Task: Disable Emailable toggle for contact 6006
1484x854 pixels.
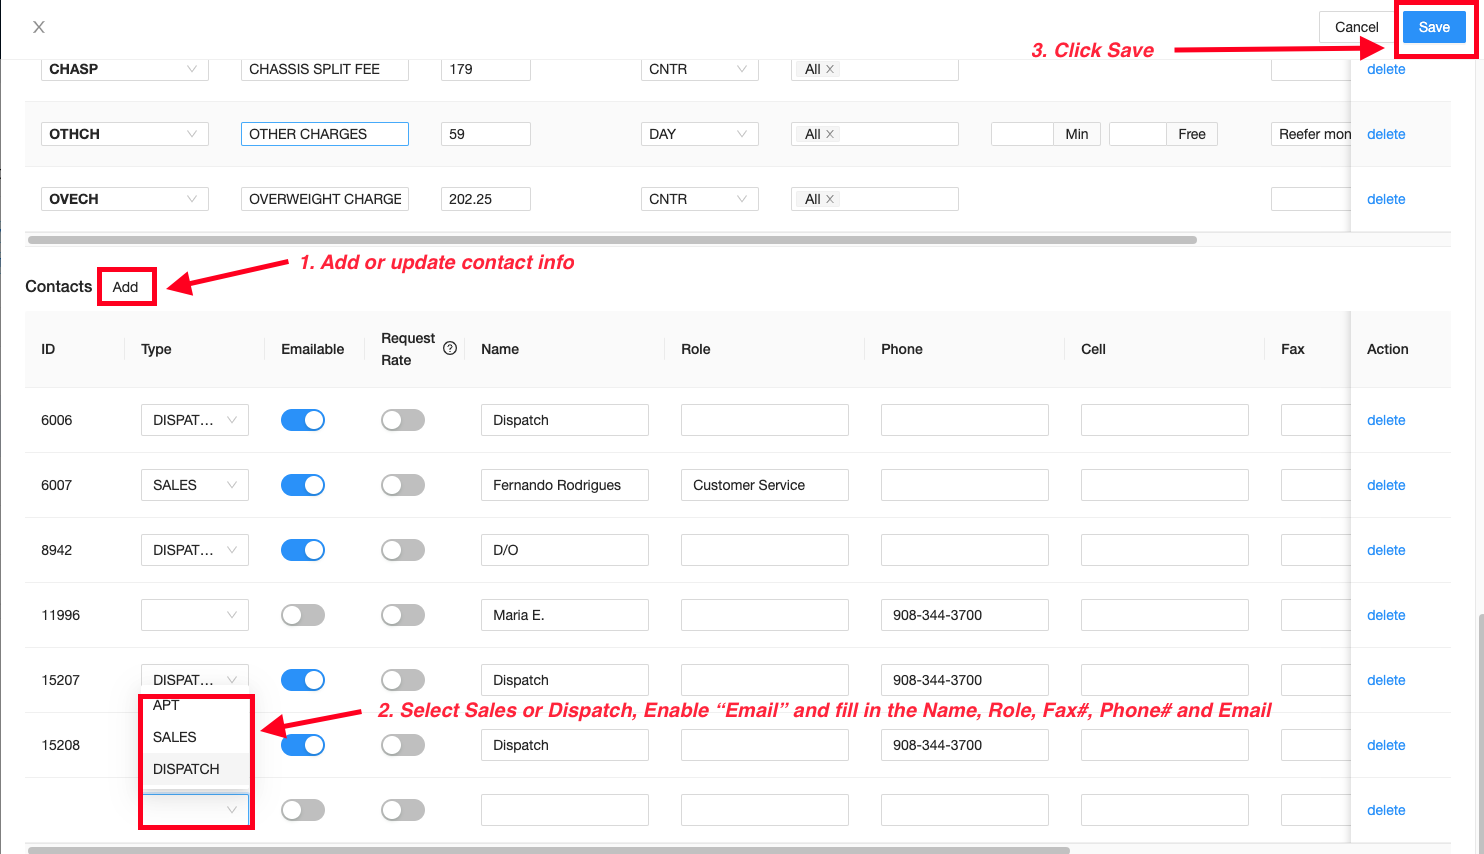Action: point(303,420)
